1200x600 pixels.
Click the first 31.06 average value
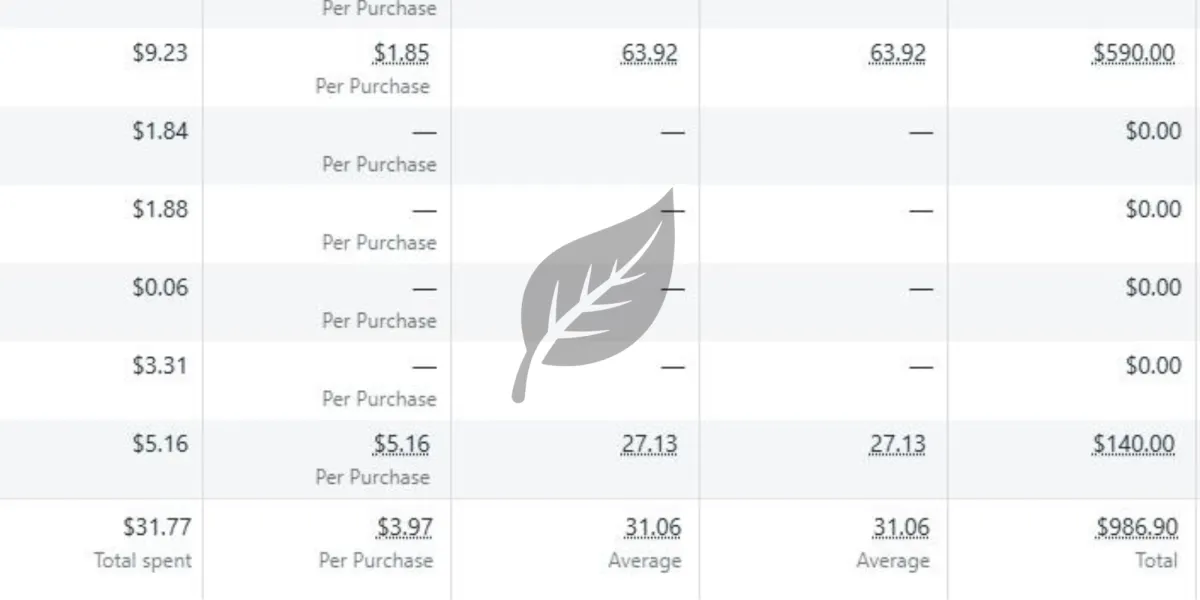coord(652,527)
